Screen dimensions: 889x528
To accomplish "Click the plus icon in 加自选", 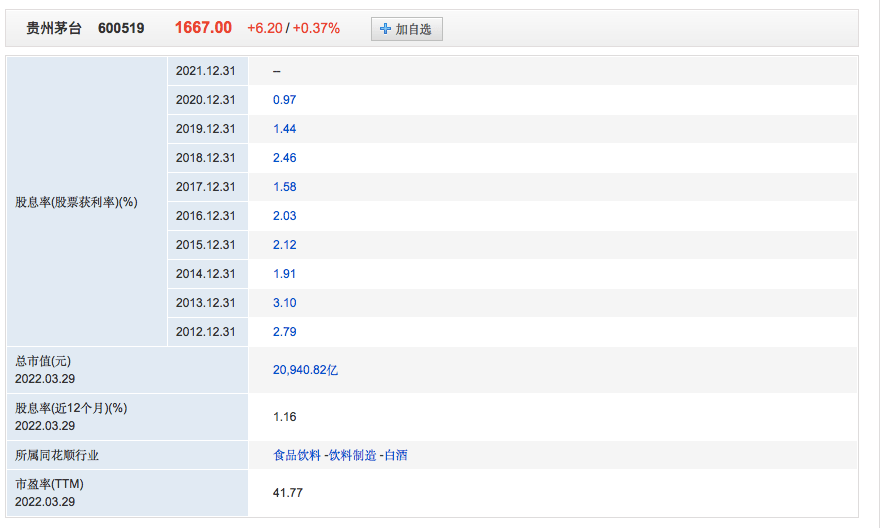I will click(385, 29).
